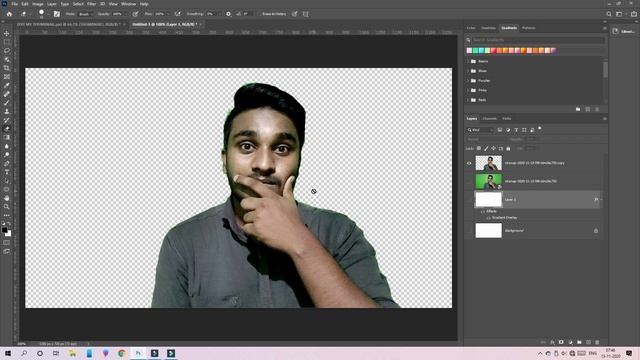Filter layers by pixel icon

pos(500,130)
